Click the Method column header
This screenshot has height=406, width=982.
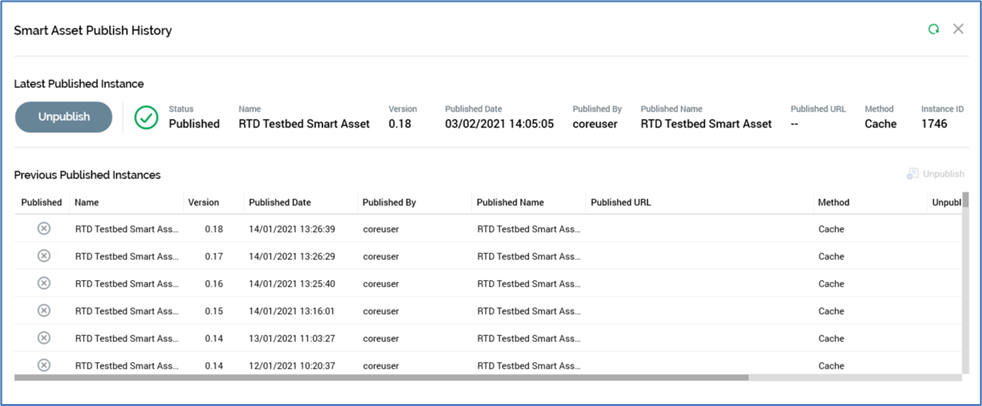833,202
